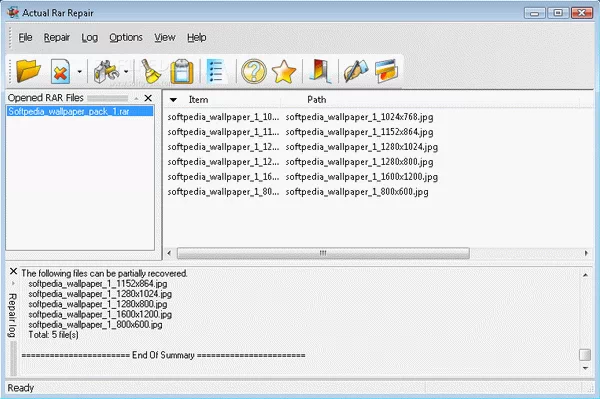
Task: Click the horizontal scrollbar thumb in file list
Action: pos(323,253)
